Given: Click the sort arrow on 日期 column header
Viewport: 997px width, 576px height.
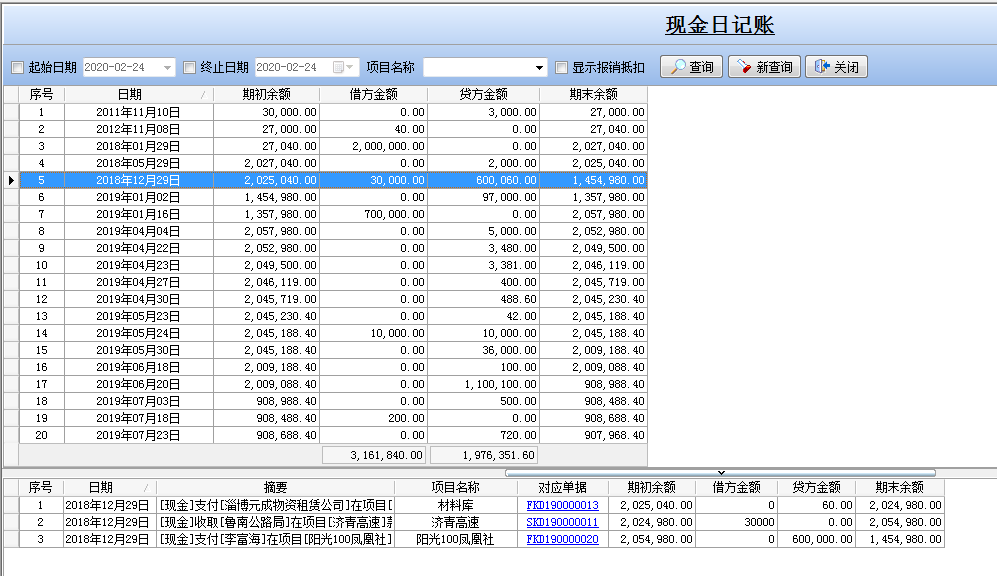Looking at the screenshot, I should click(x=205, y=95).
